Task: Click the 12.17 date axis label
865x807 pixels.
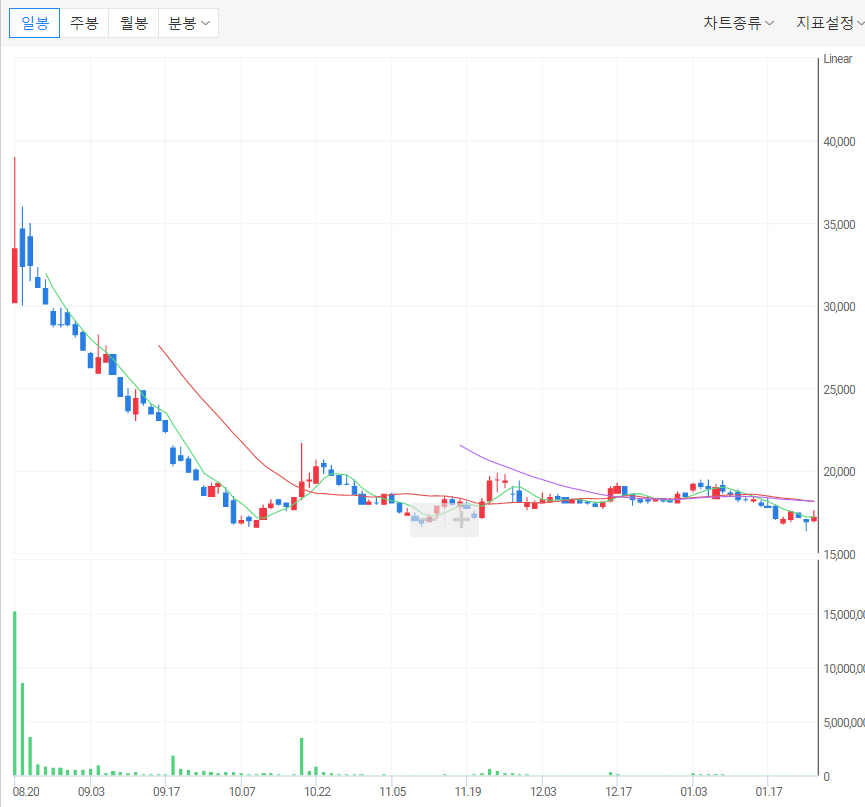Action: [x=618, y=792]
